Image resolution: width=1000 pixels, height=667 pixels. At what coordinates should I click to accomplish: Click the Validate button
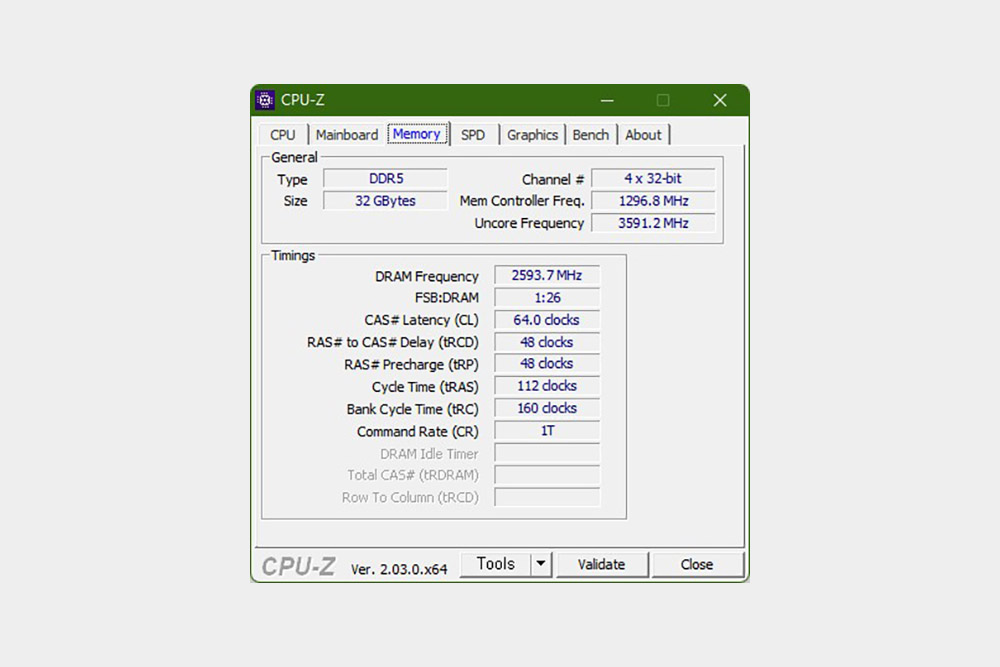point(601,565)
